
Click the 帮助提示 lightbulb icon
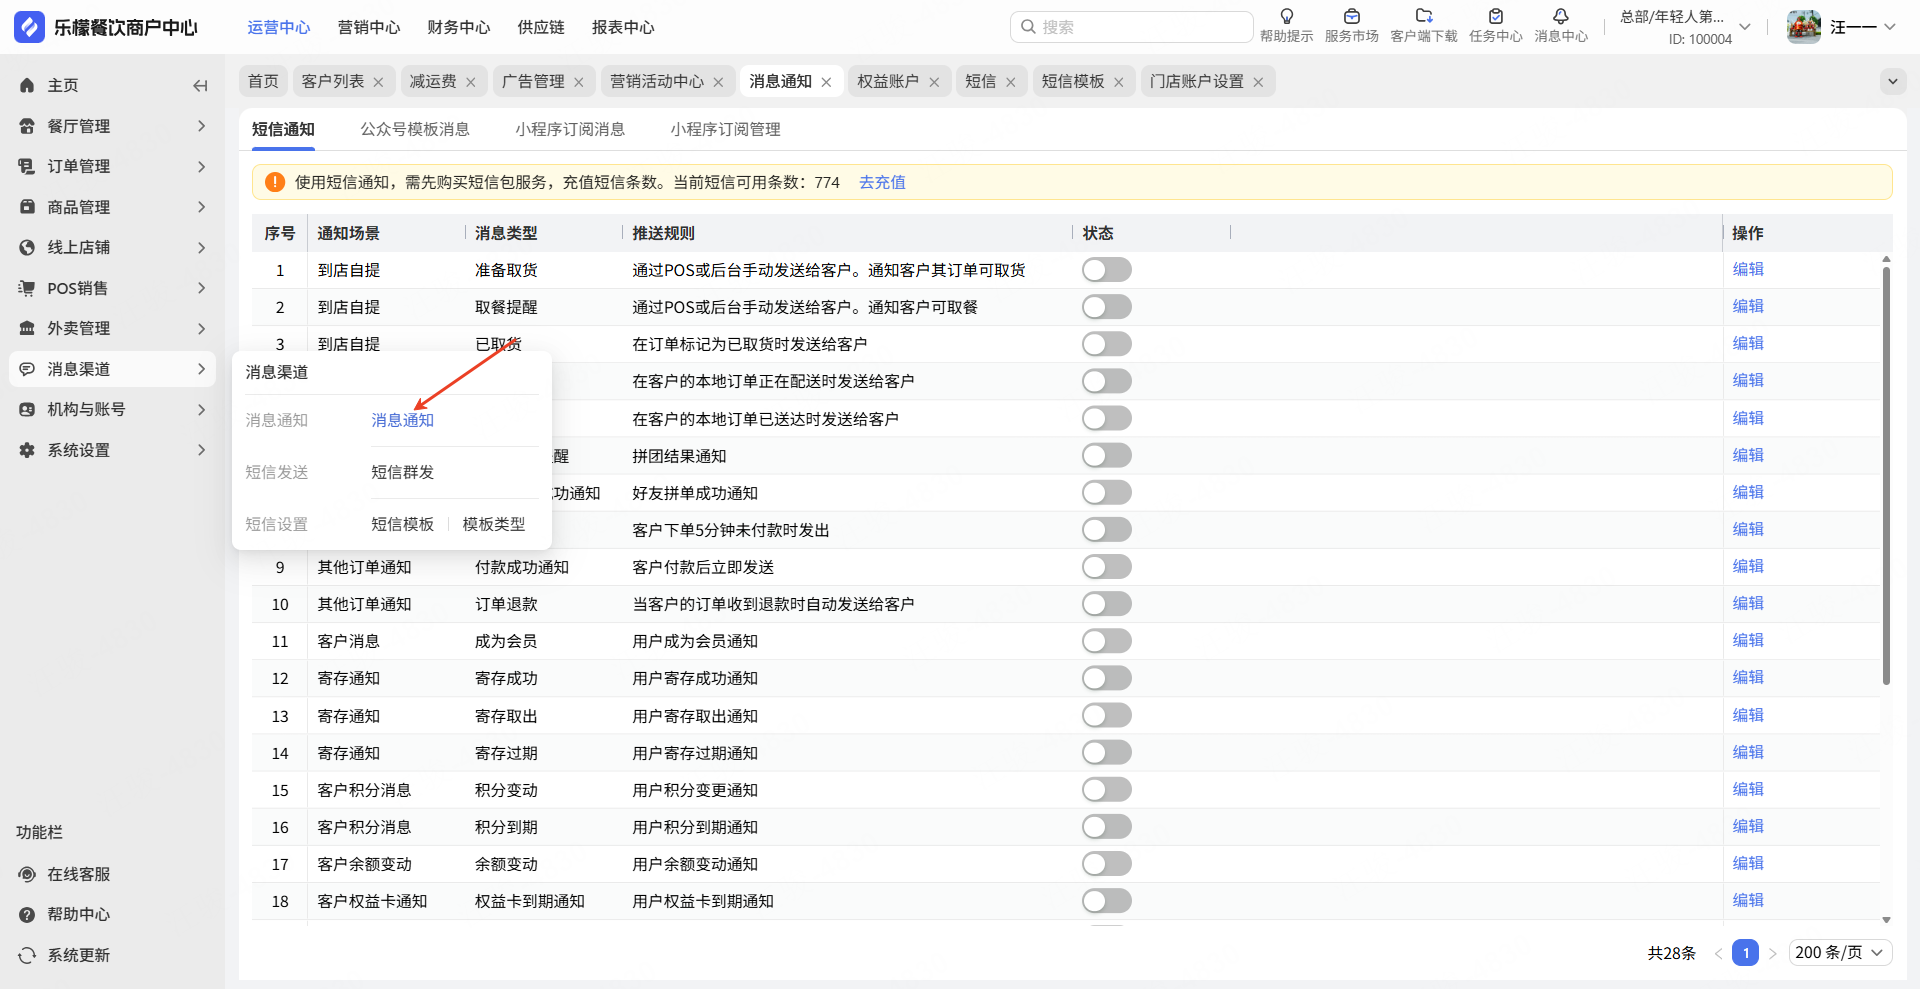pyautogui.click(x=1286, y=17)
